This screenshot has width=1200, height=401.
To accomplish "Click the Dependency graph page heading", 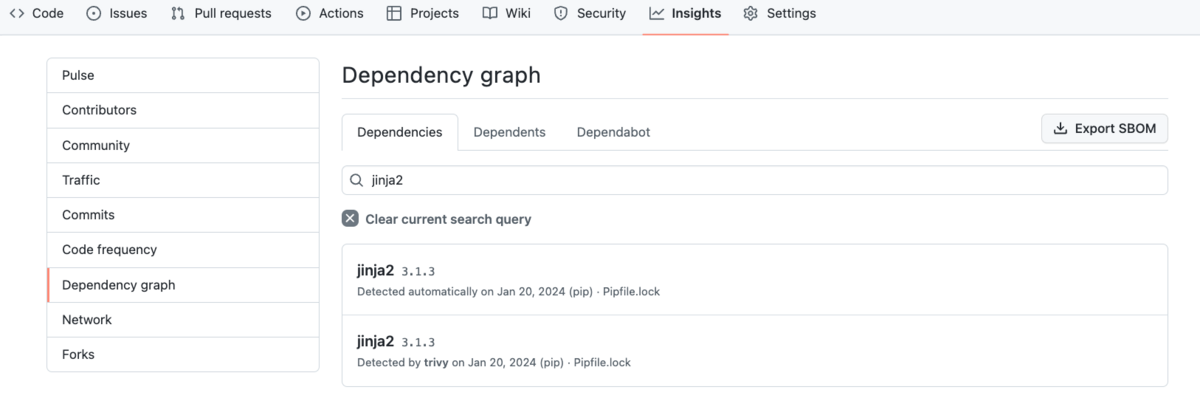I will click(x=441, y=75).
